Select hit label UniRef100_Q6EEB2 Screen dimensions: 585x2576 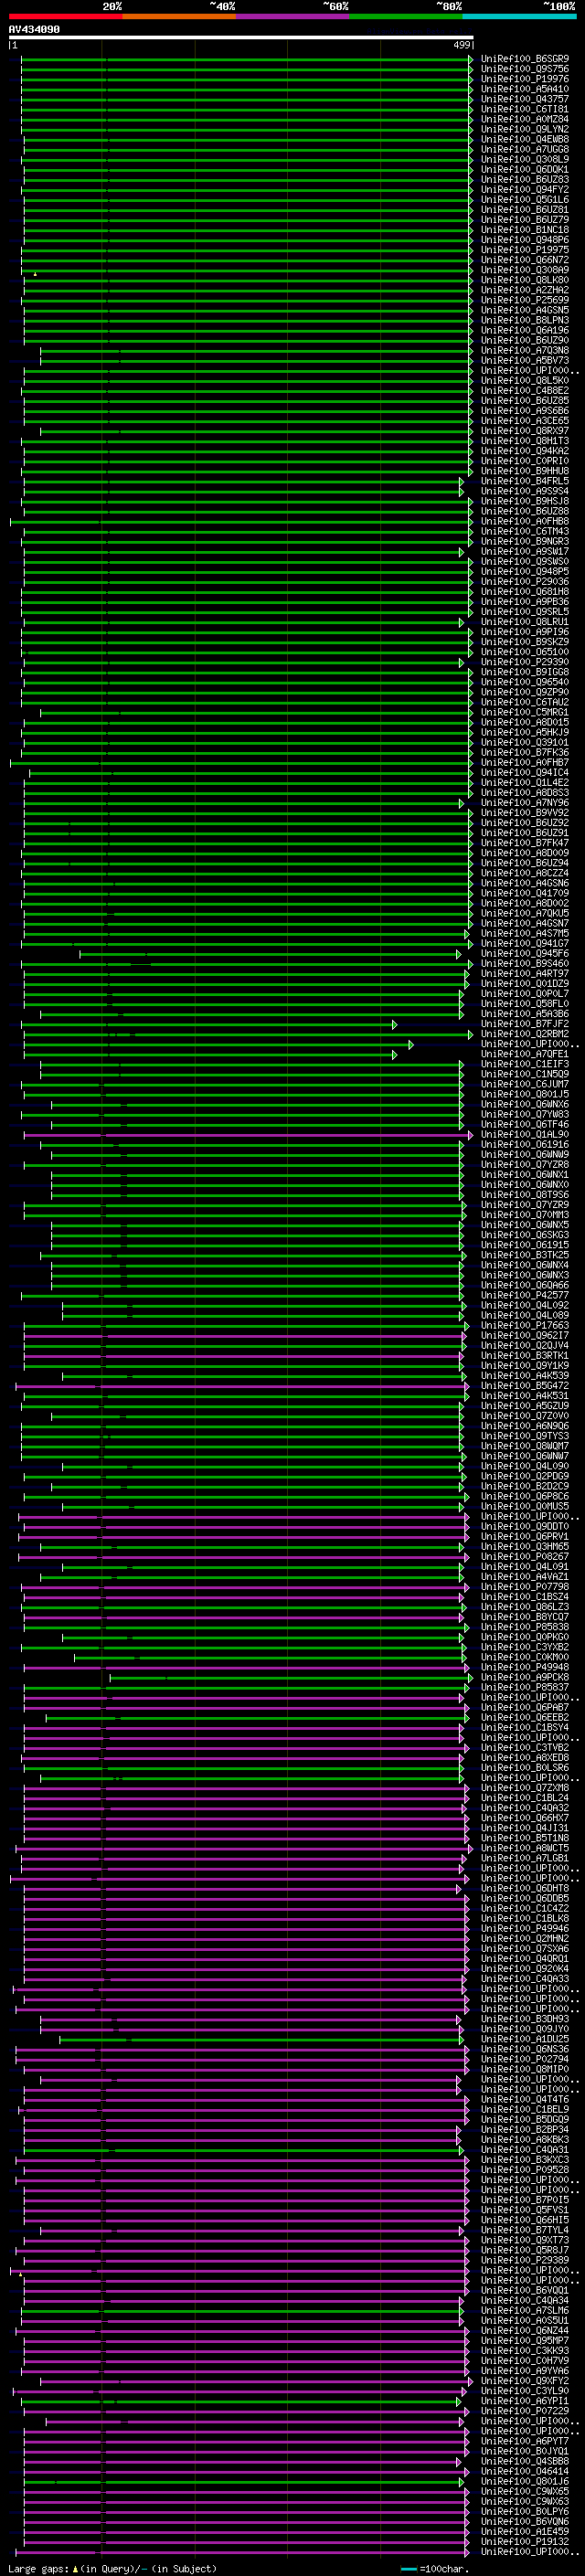525,1718
